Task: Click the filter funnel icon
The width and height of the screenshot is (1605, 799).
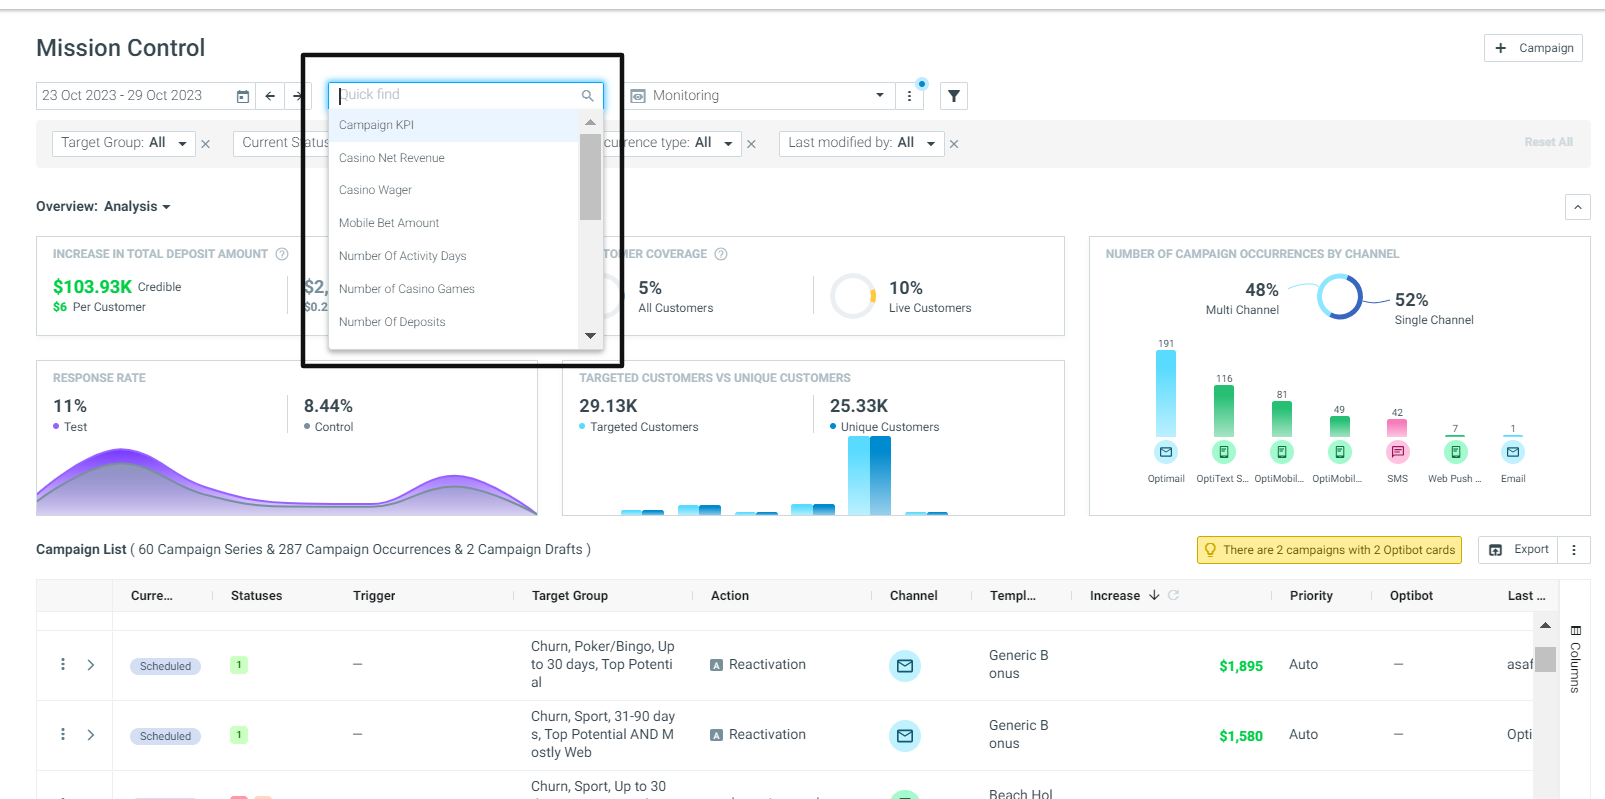Action: point(954,96)
